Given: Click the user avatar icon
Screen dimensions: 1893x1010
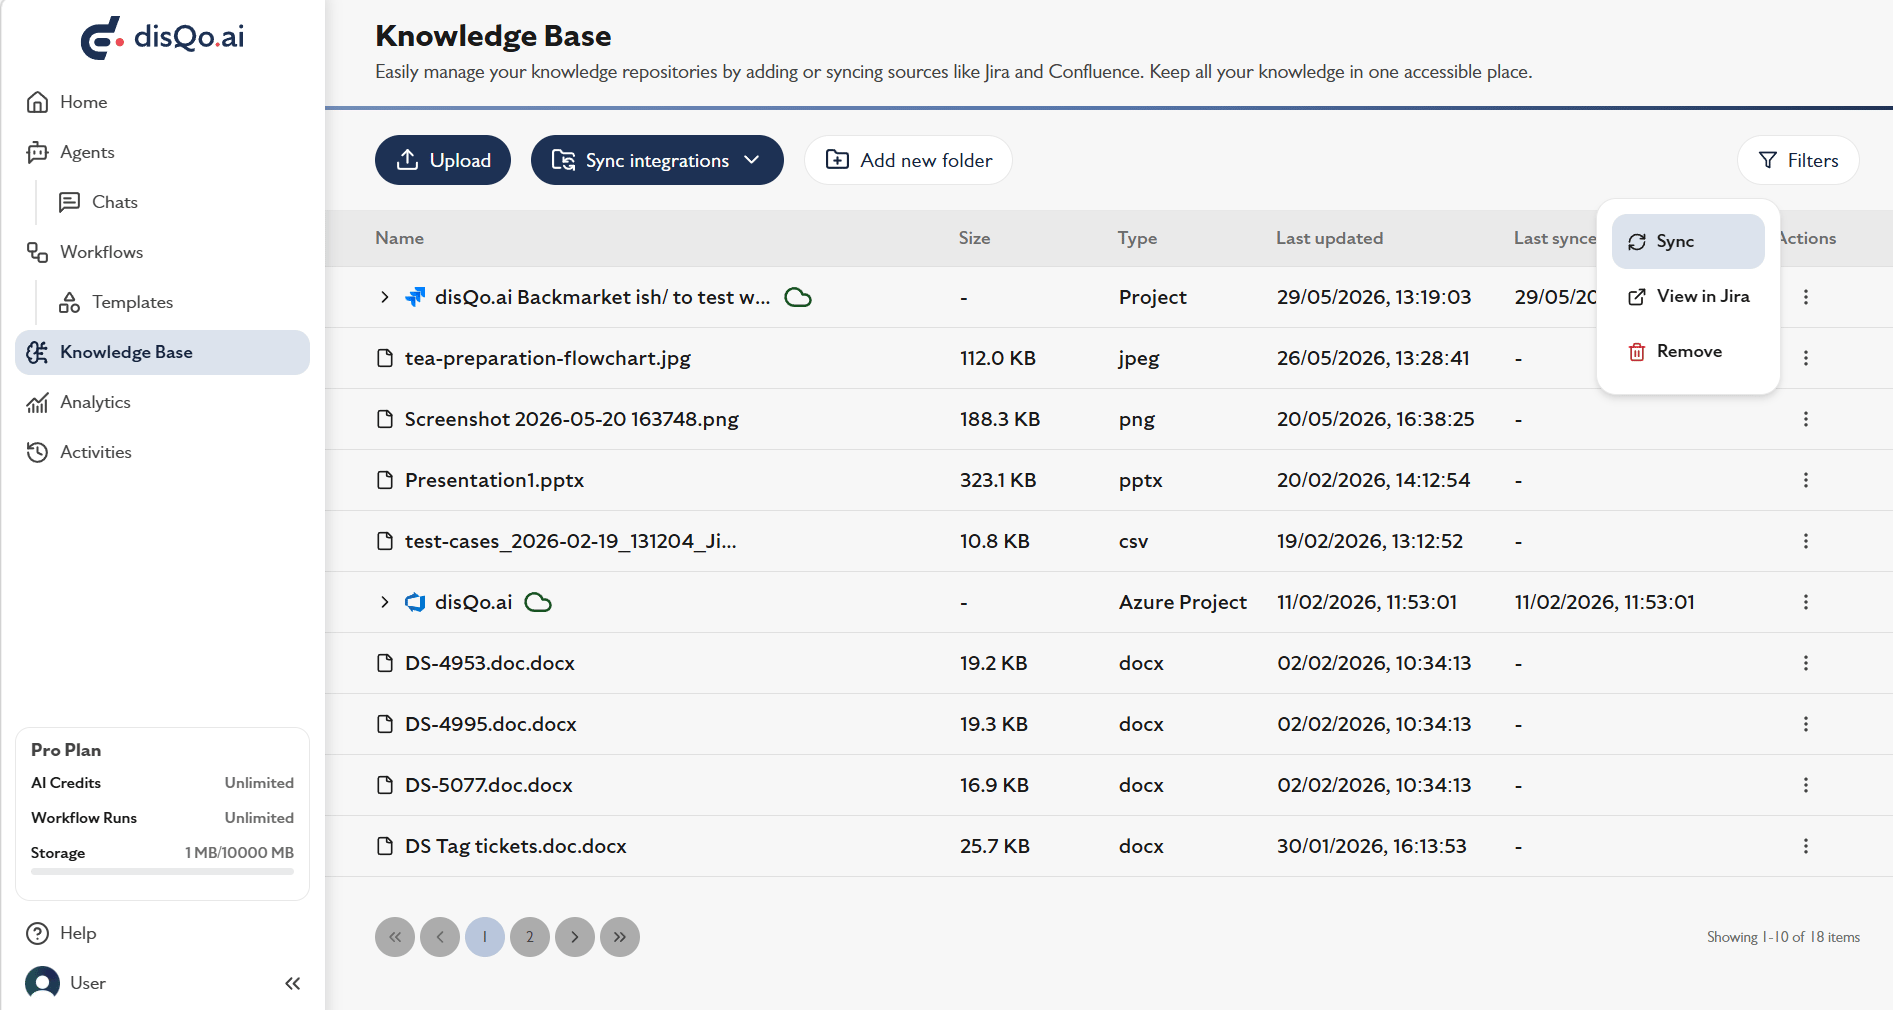Looking at the screenshot, I should point(42,983).
